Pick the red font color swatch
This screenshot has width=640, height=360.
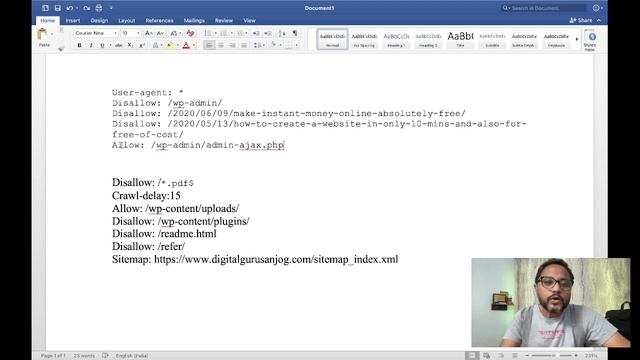click(x=186, y=45)
